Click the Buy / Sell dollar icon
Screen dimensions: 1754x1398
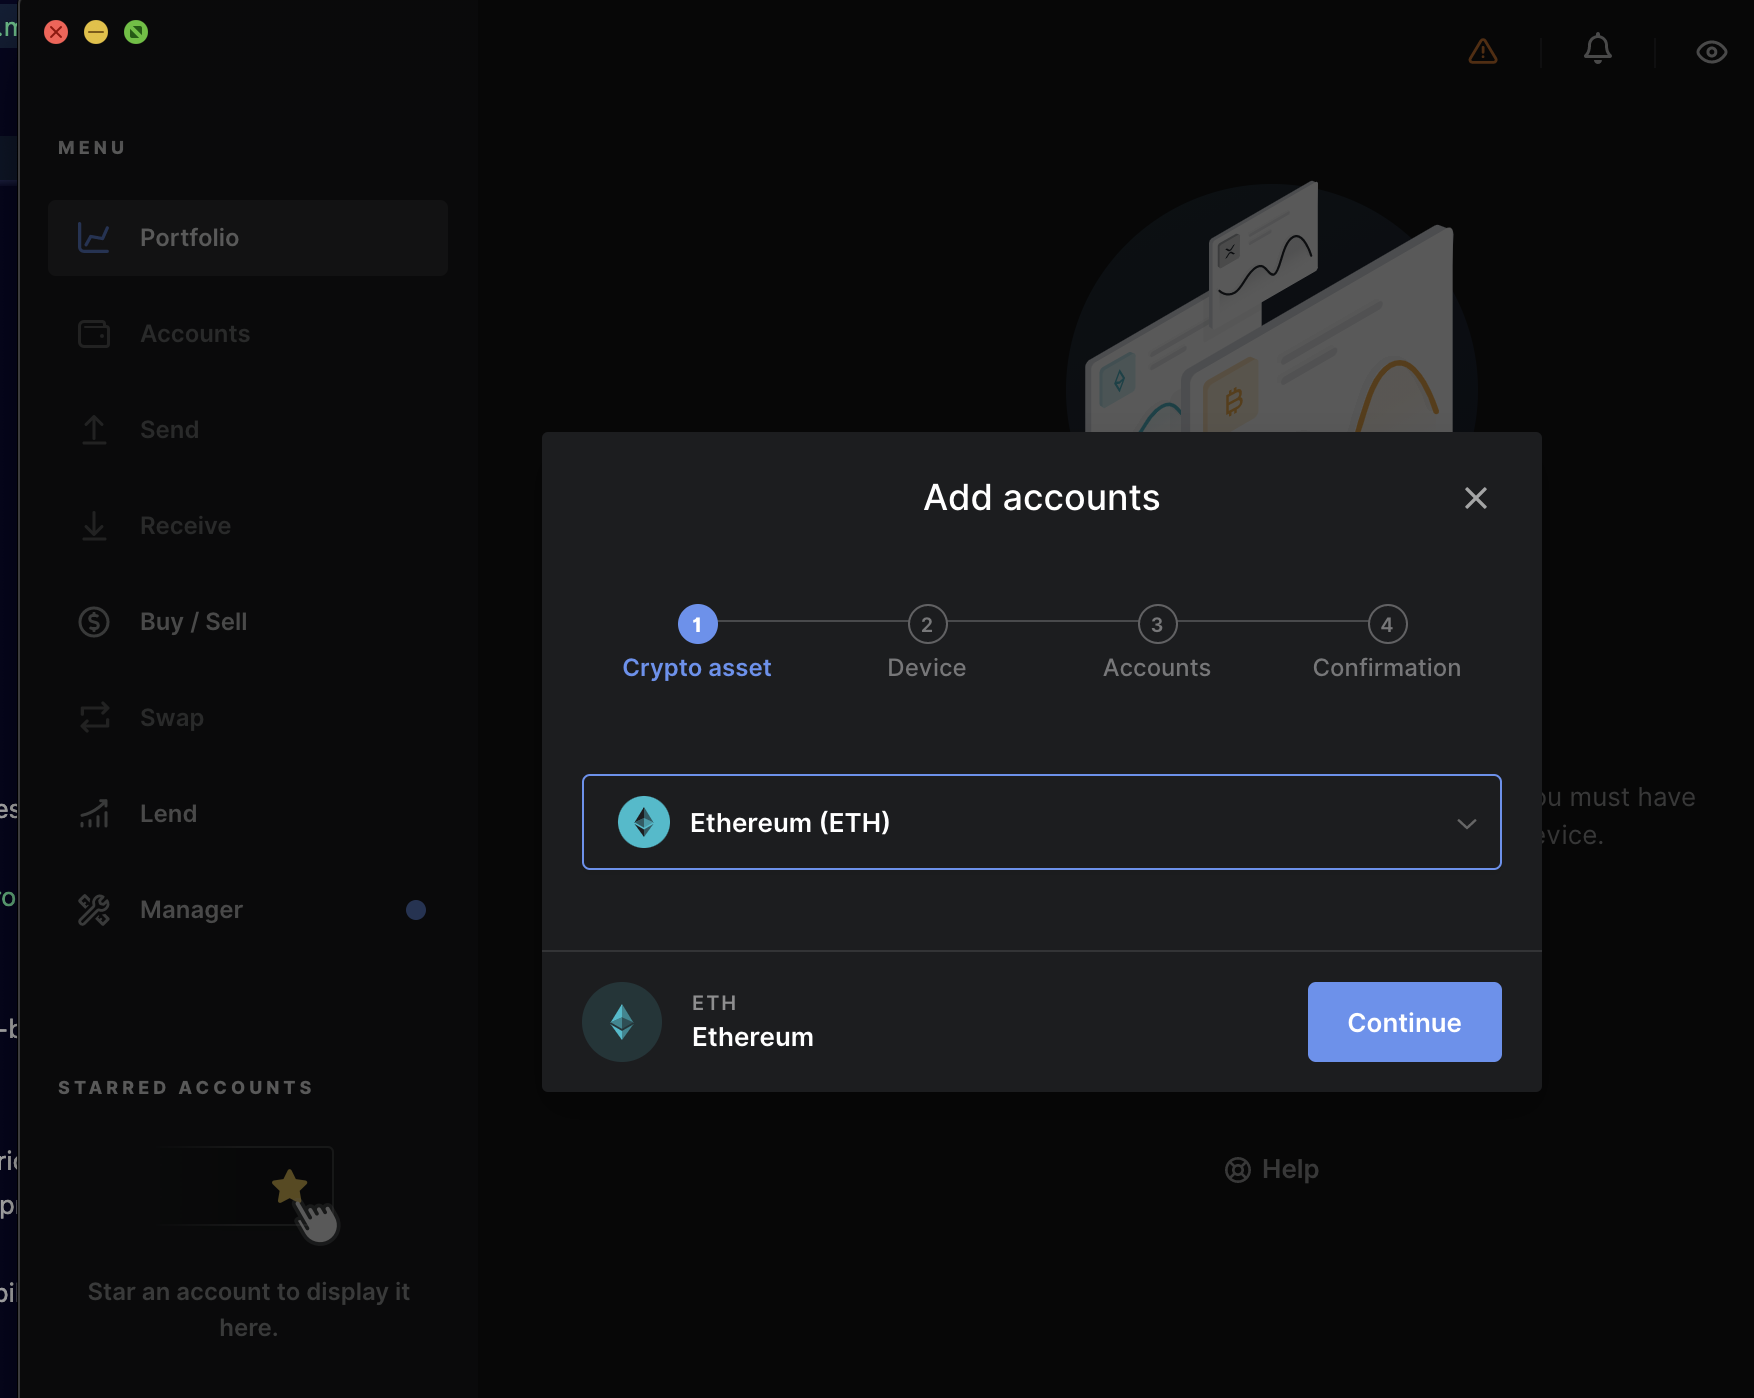click(94, 622)
